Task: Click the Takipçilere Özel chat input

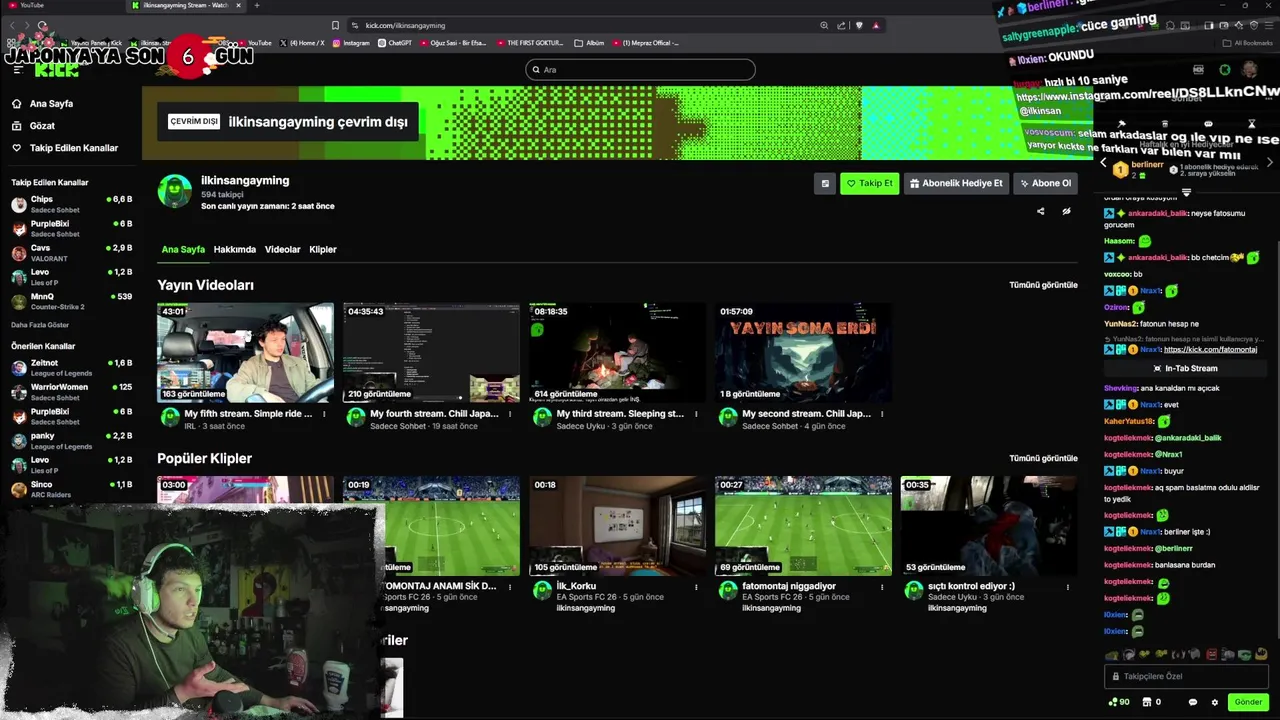Action: (x=1186, y=677)
